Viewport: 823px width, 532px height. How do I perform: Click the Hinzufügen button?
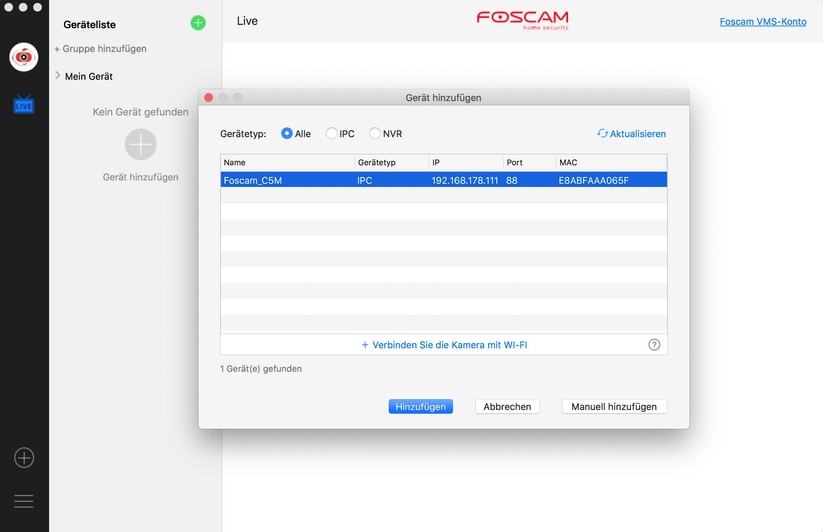(x=420, y=407)
